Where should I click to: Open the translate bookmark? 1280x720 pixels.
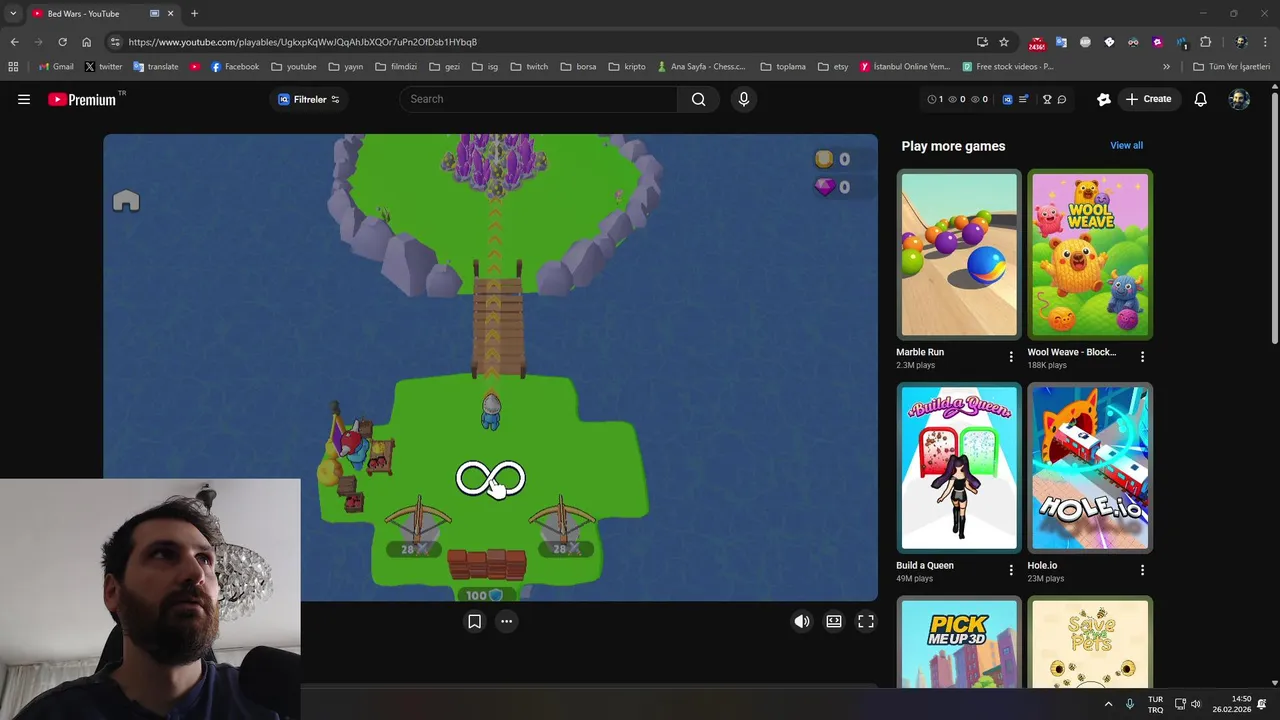pos(155,67)
